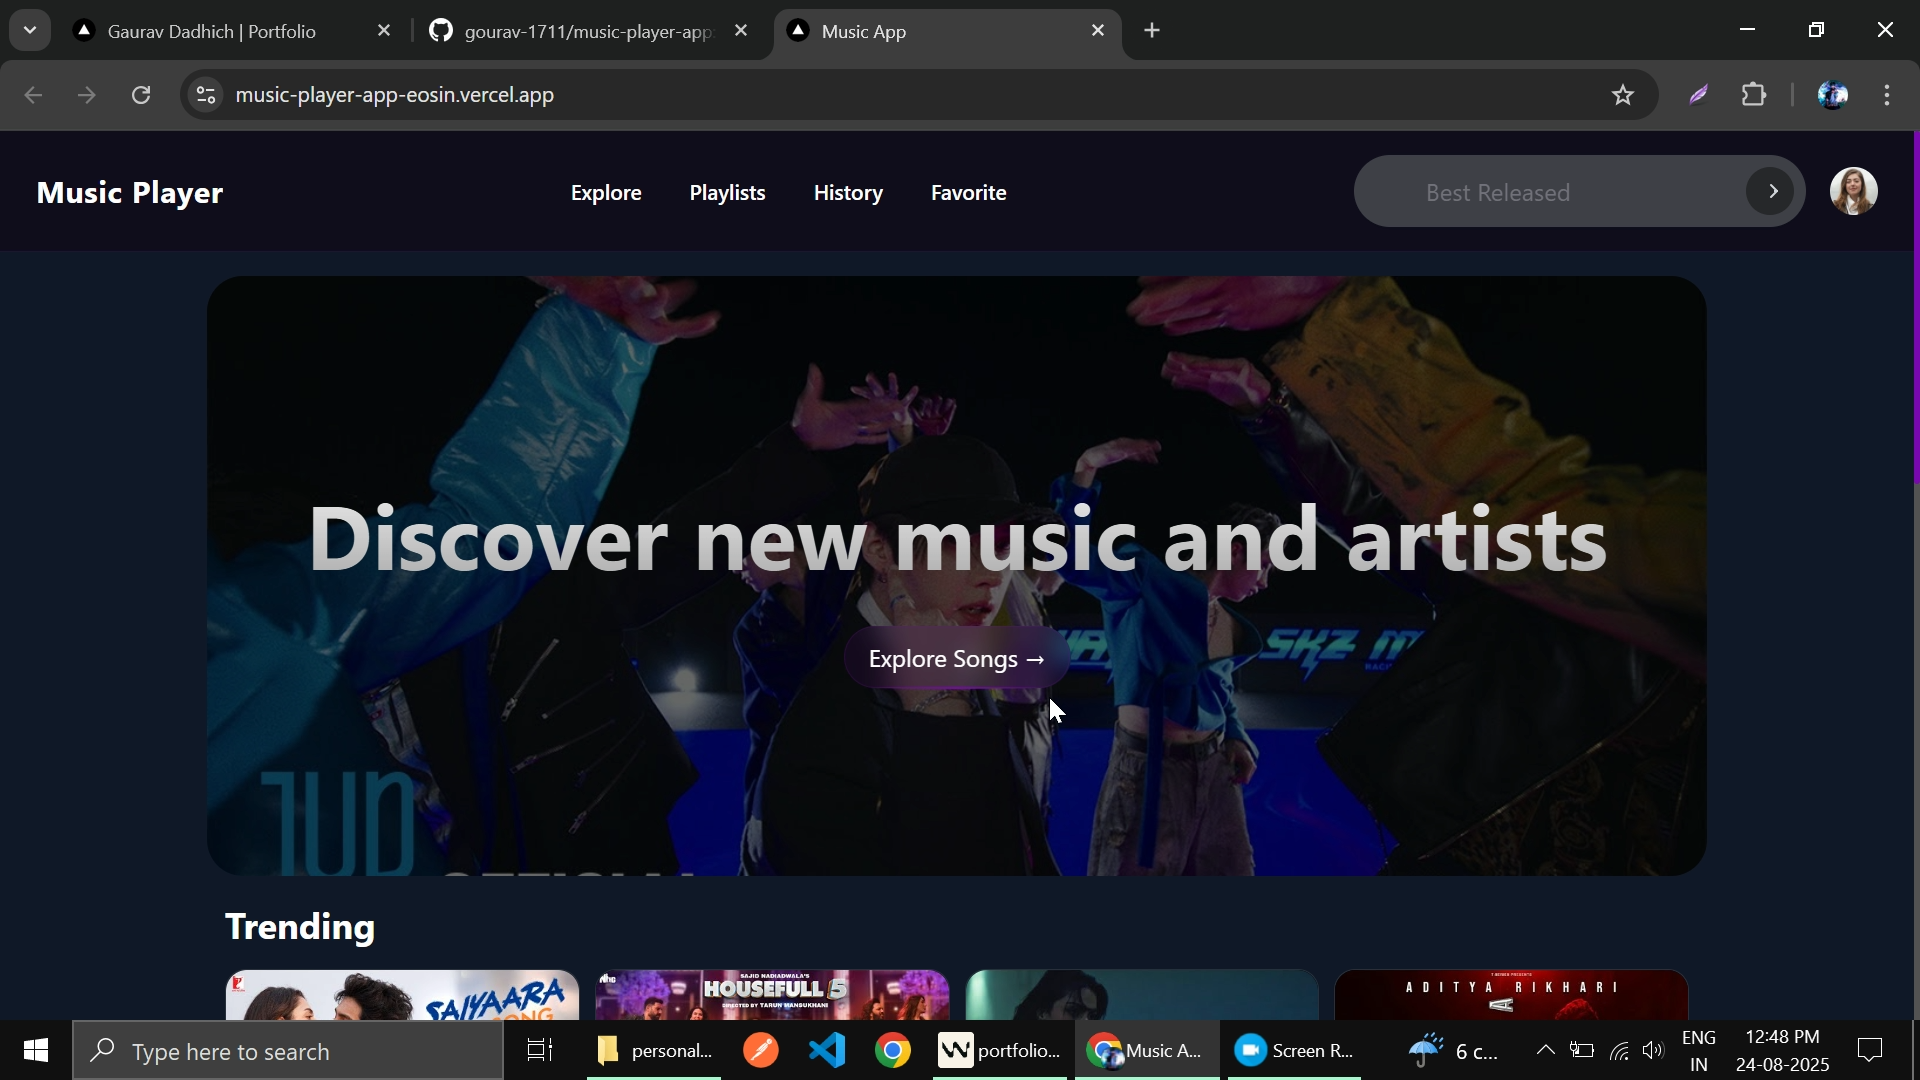Reload the page with the refresh icon
The width and height of the screenshot is (1920, 1080).
point(141,94)
